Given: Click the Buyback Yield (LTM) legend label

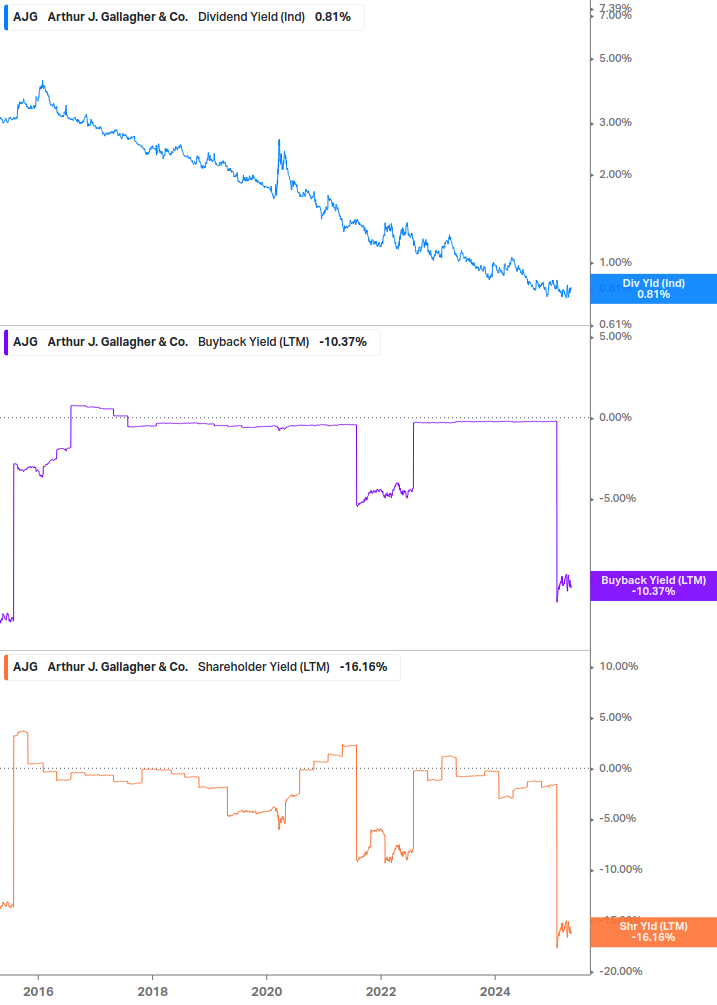Looking at the screenshot, I should (x=253, y=342).
